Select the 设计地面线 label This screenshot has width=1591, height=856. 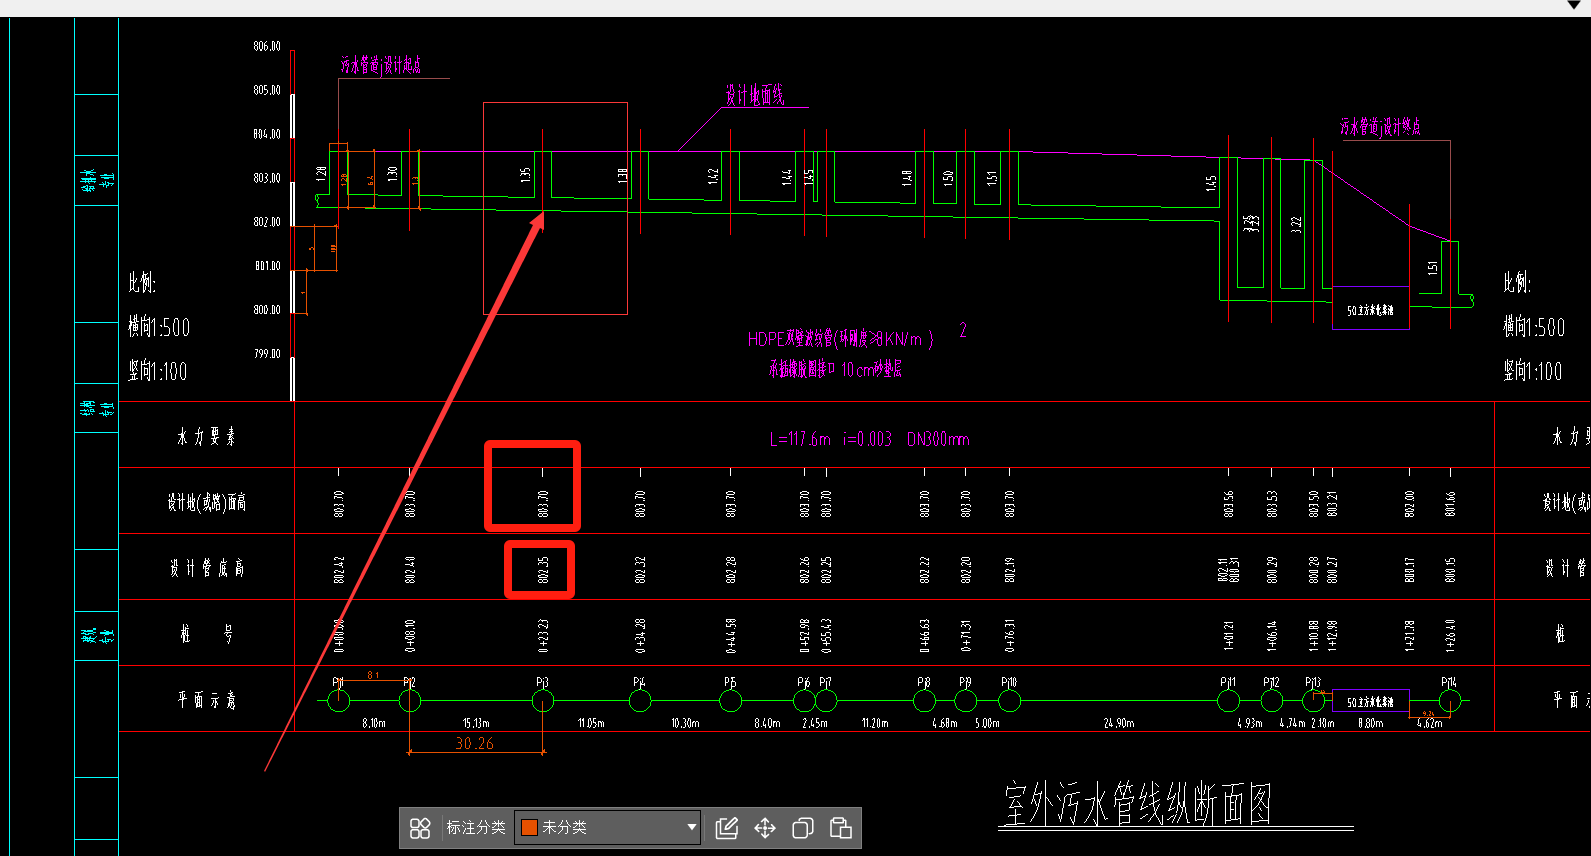click(755, 96)
